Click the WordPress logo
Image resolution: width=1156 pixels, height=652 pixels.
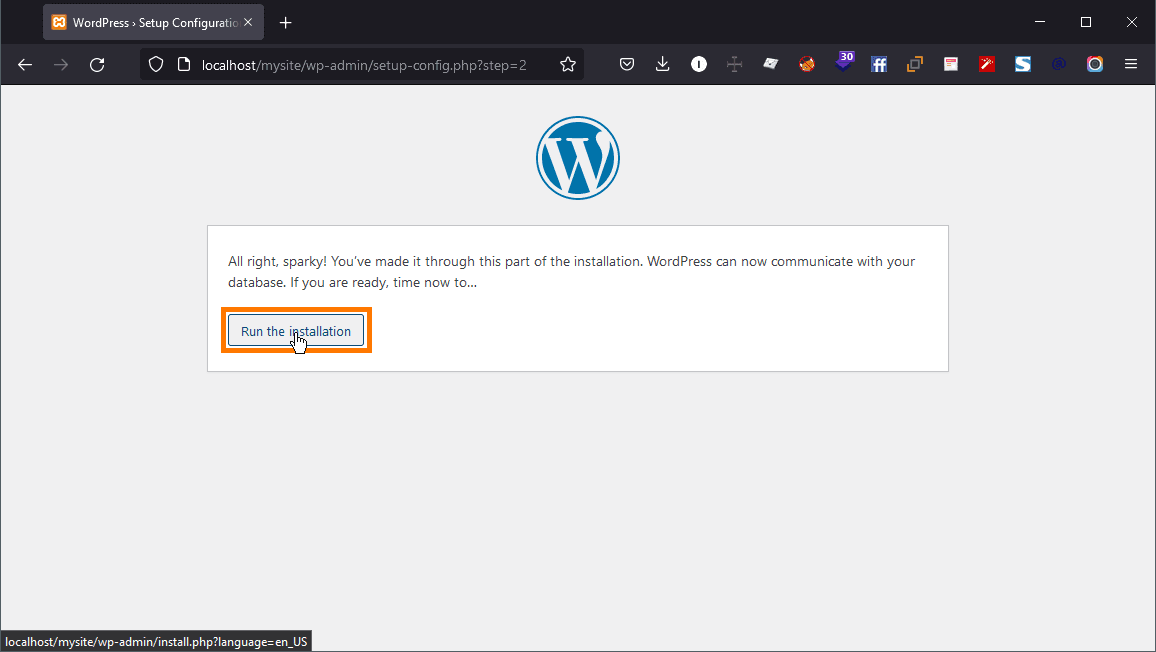pyautogui.click(x=578, y=158)
